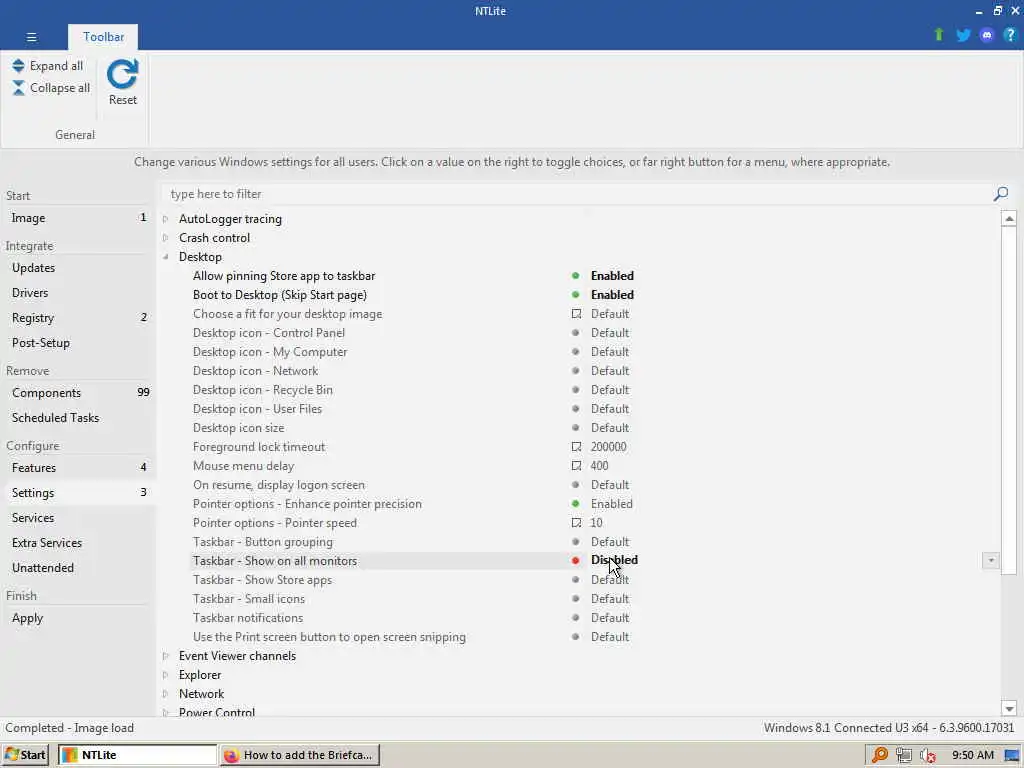Screen dimensions: 1024x768
Task: Toggle Desktop icon - Recycle Bin value
Action: (609, 389)
